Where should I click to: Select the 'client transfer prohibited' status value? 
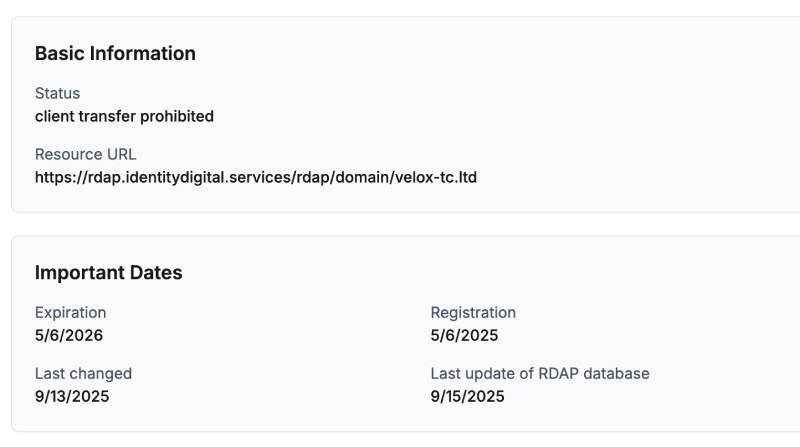124,116
